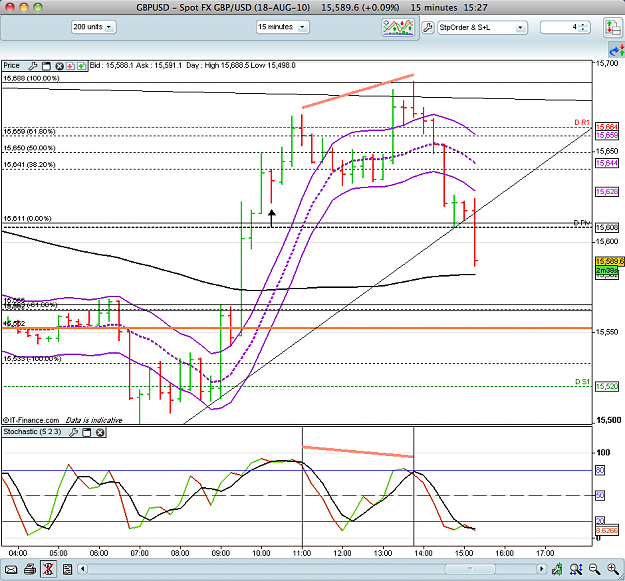
Task: Click the green up-arrow icon in Price panel
Action: [x=82, y=66]
